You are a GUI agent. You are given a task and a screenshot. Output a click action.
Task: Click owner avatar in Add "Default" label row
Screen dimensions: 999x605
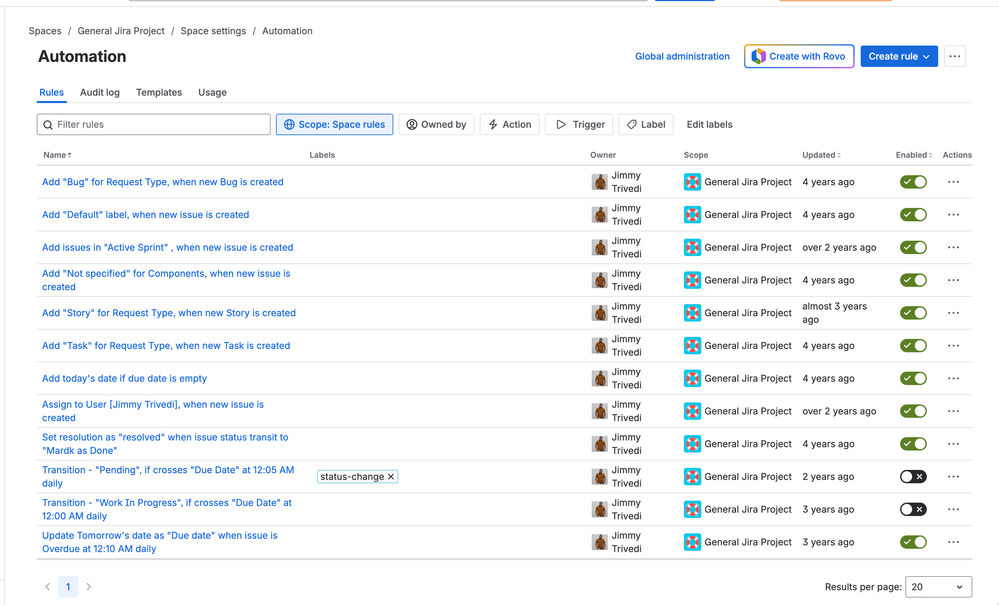(600, 215)
